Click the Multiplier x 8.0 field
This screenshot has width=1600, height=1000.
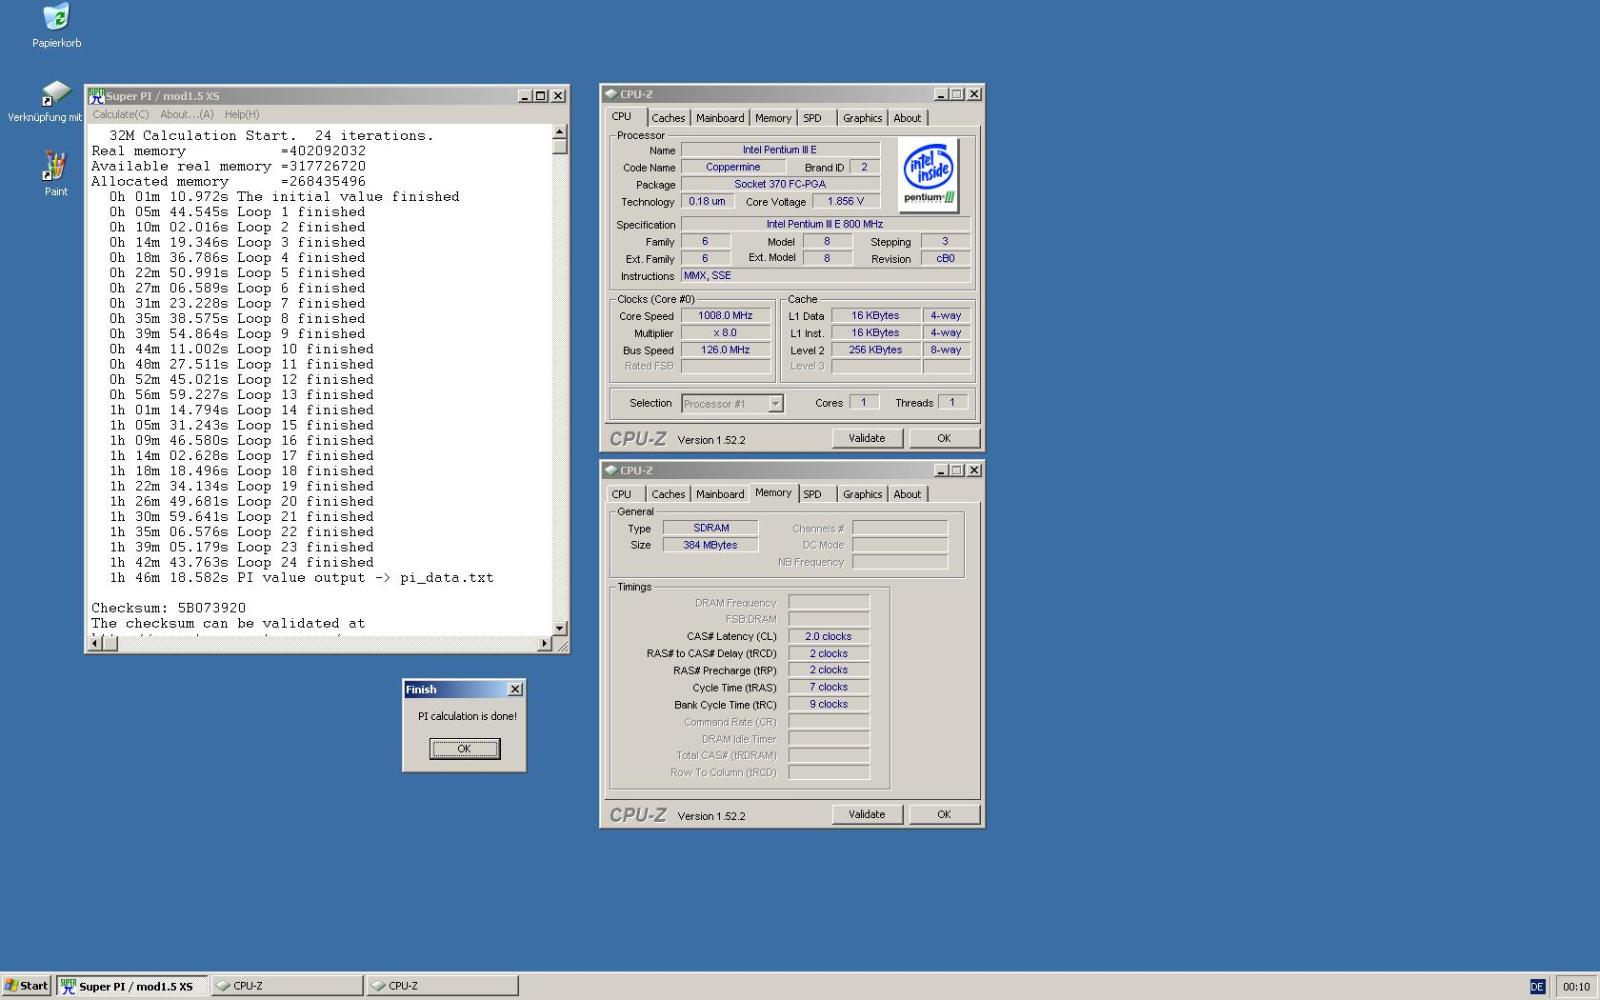(x=726, y=333)
